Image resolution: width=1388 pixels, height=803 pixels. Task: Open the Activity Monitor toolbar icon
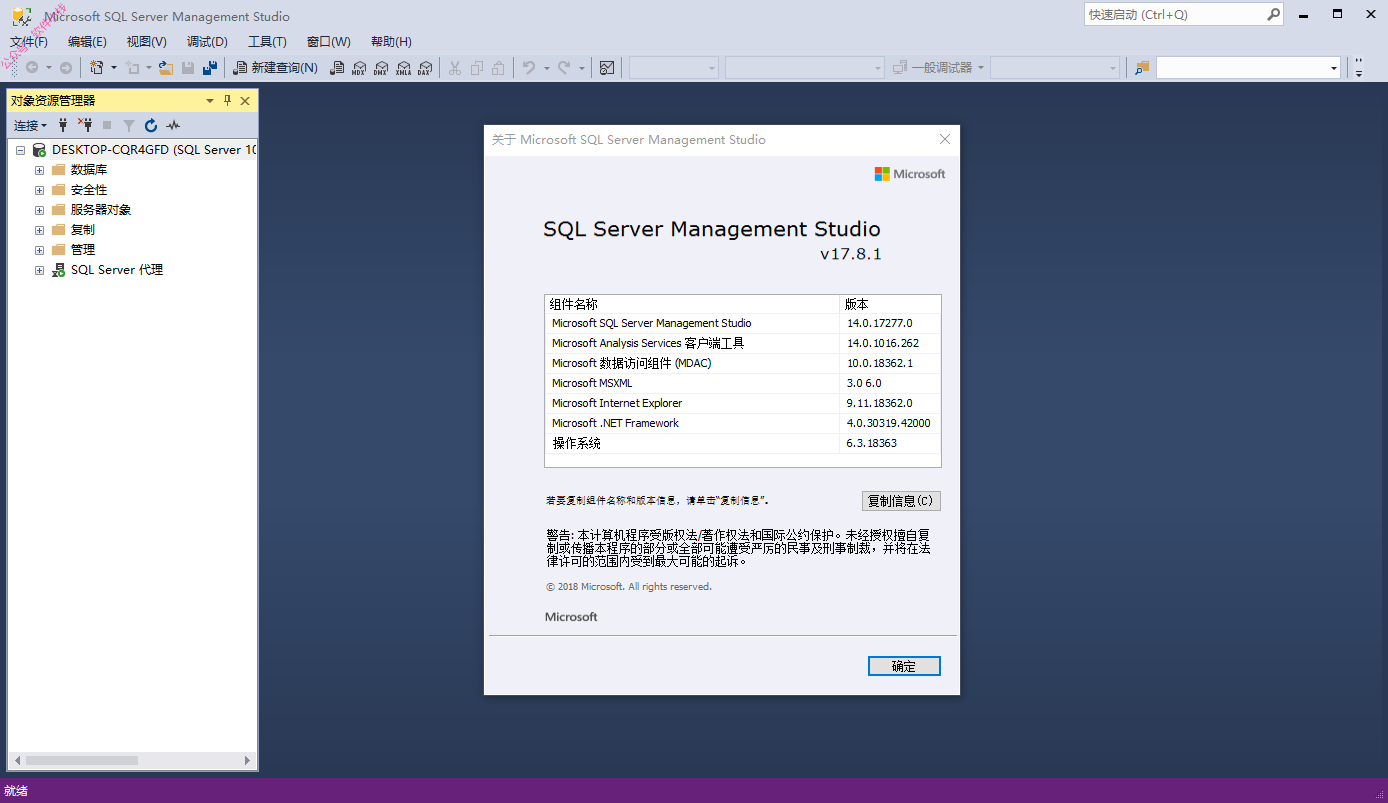(607, 68)
